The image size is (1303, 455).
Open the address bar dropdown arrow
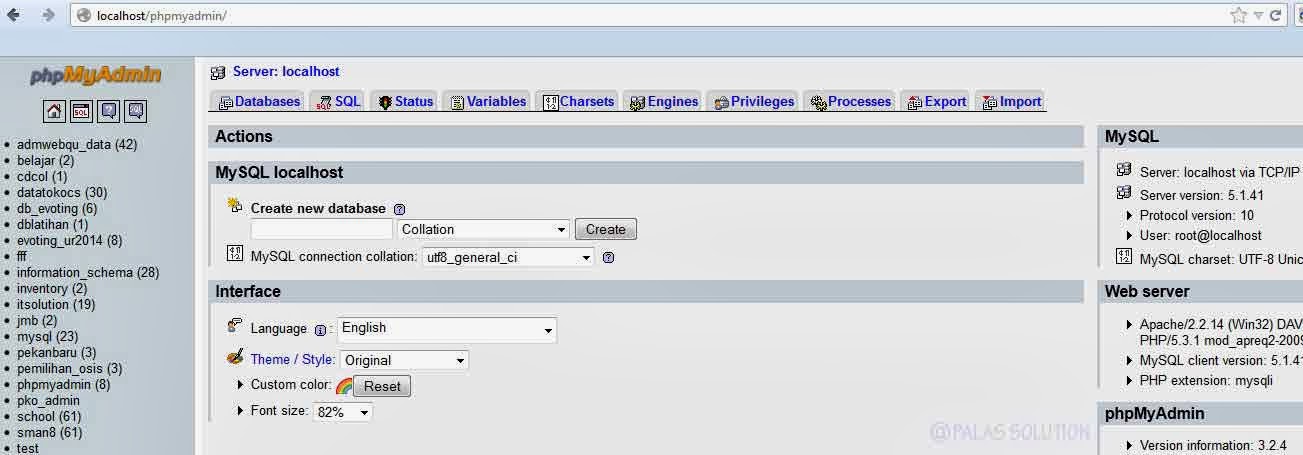coord(1259,15)
